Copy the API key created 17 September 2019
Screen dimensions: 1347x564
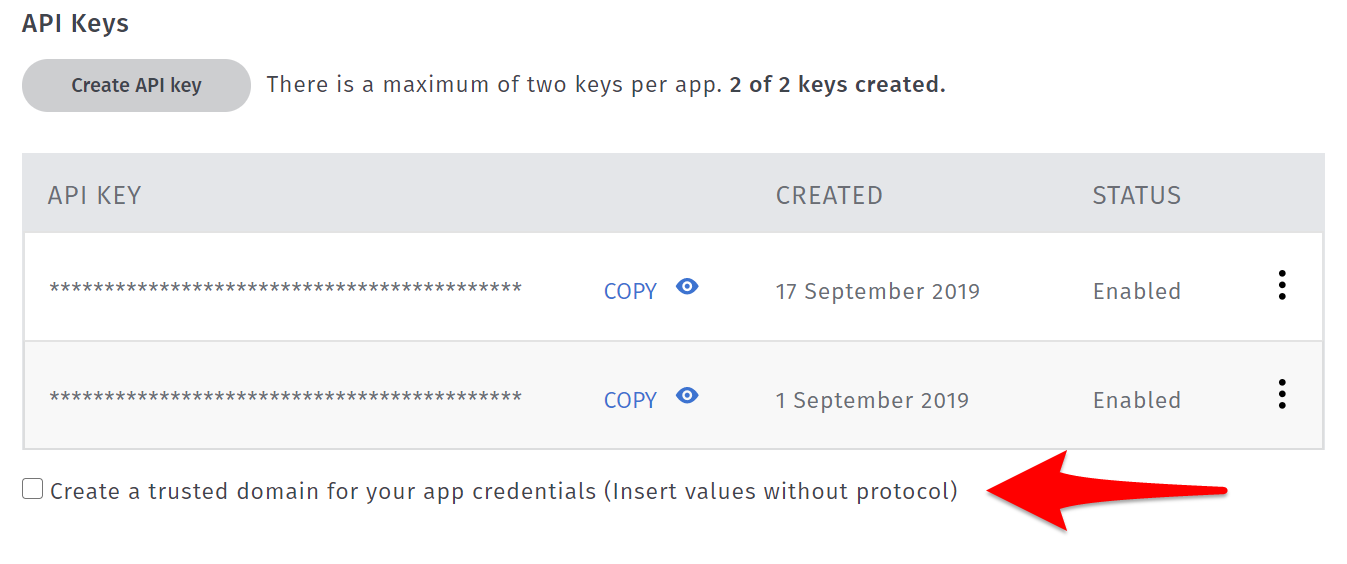click(x=630, y=292)
